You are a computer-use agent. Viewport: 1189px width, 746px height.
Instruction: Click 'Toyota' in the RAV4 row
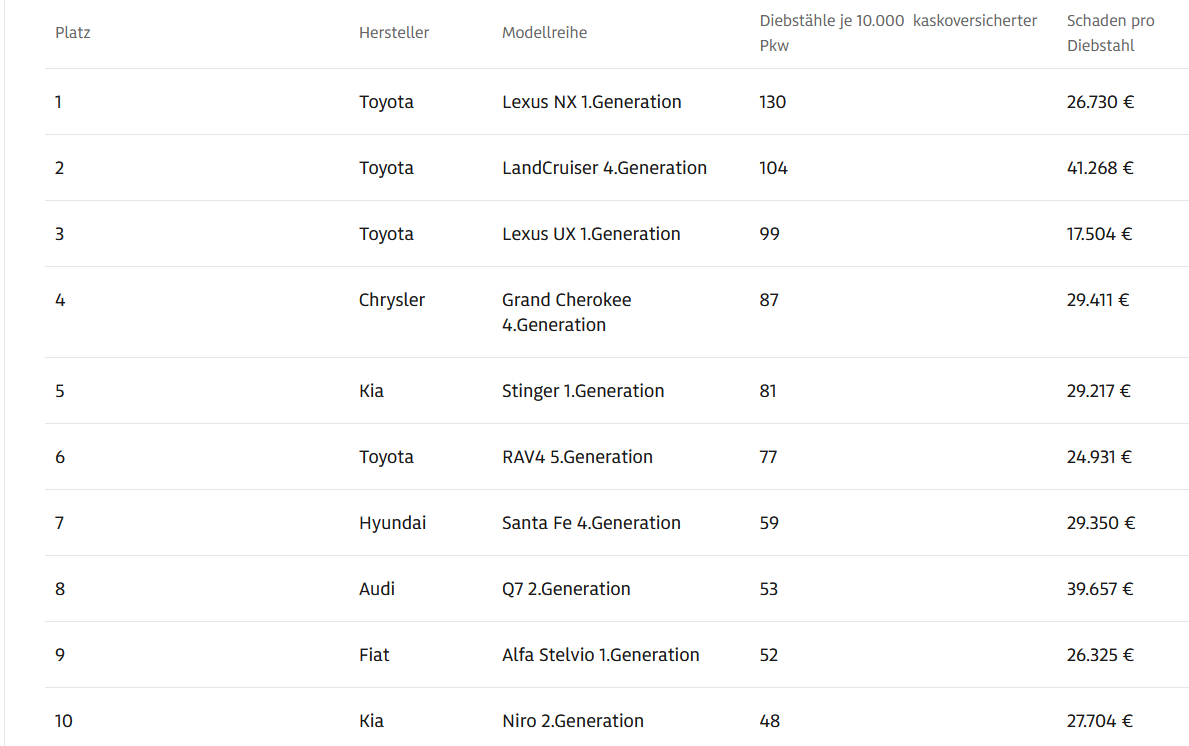pyautogui.click(x=386, y=456)
